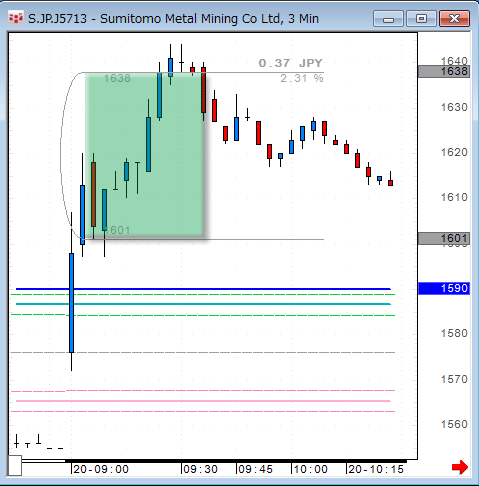The image size is (479, 486).
Task: Click the 0.37 JPY measurement label
Action: point(290,63)
